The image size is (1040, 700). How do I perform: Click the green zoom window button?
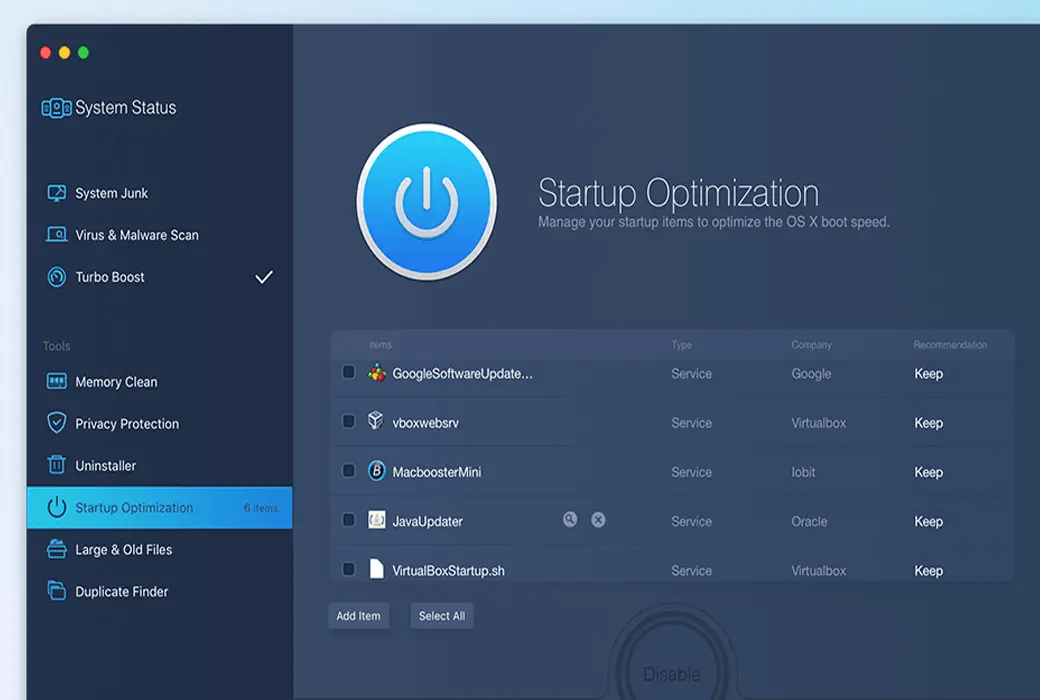84,52
